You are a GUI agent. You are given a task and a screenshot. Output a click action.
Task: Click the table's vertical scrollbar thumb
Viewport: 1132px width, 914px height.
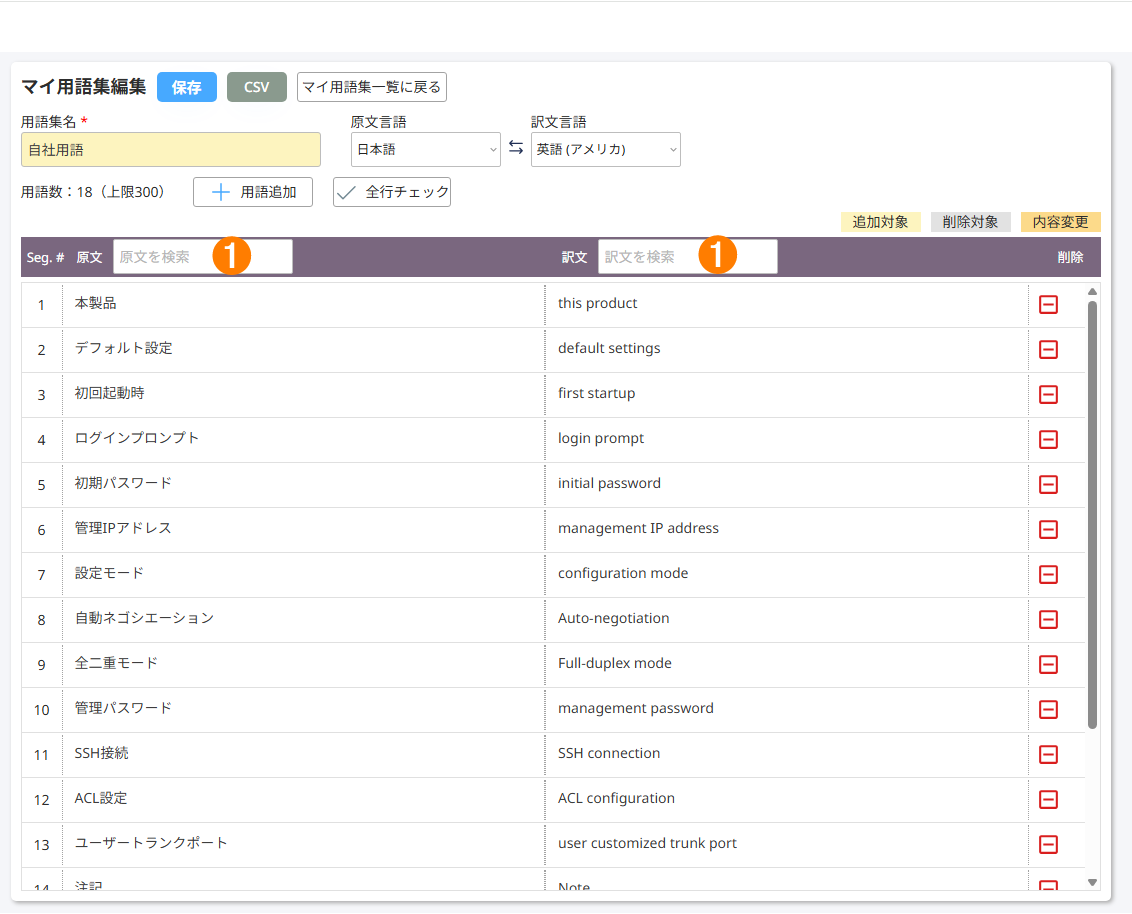tap(1092, 515)
